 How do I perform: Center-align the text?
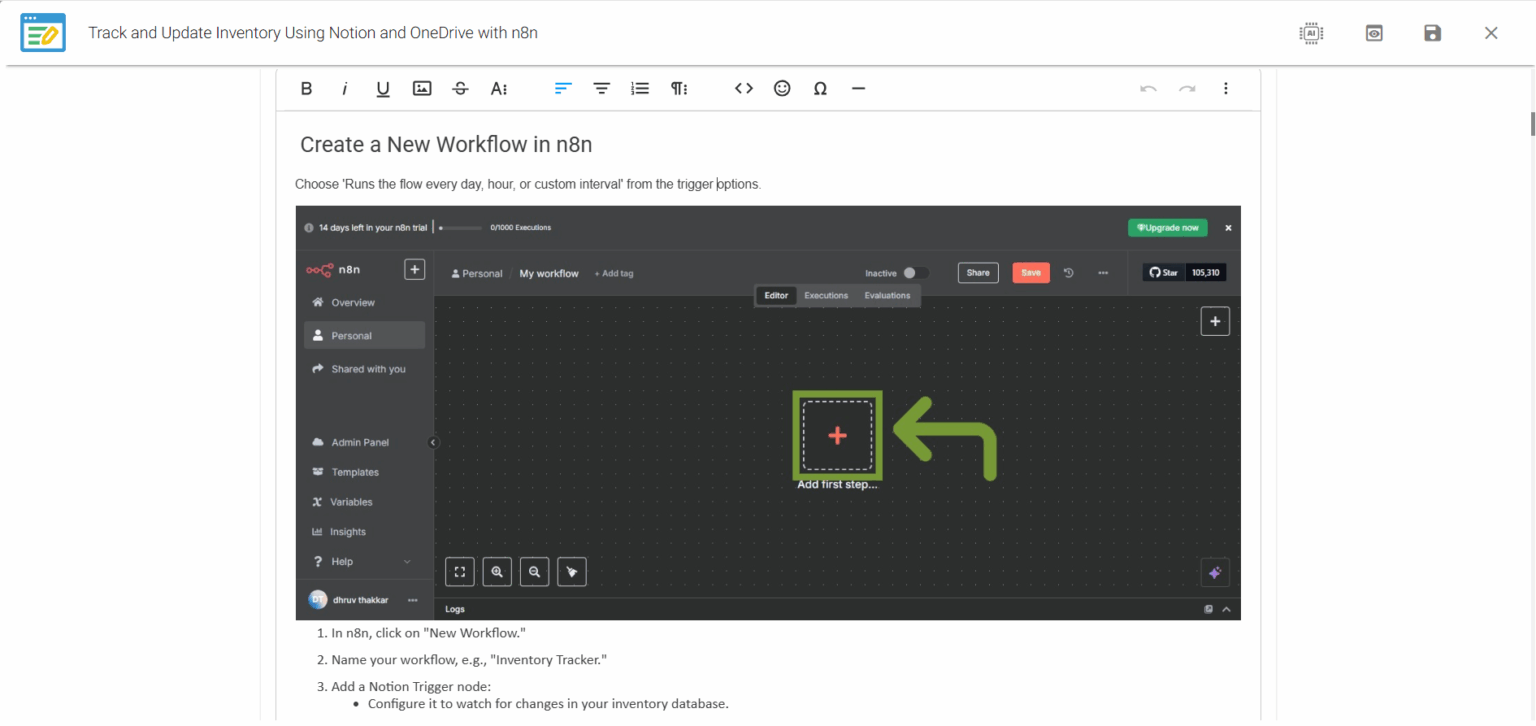pyautogui.click(x=602, y=88)
